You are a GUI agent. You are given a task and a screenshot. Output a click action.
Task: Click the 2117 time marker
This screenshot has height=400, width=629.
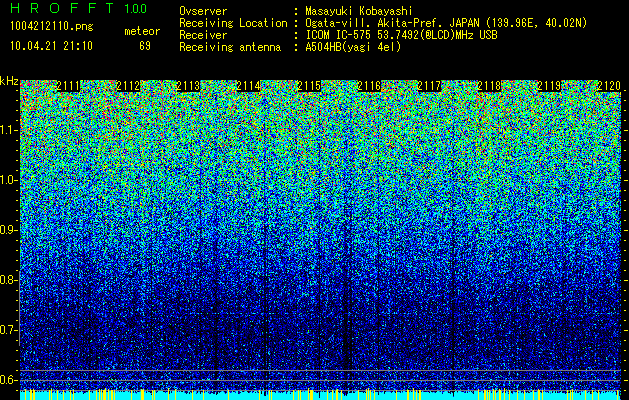(x=429, y=86)
